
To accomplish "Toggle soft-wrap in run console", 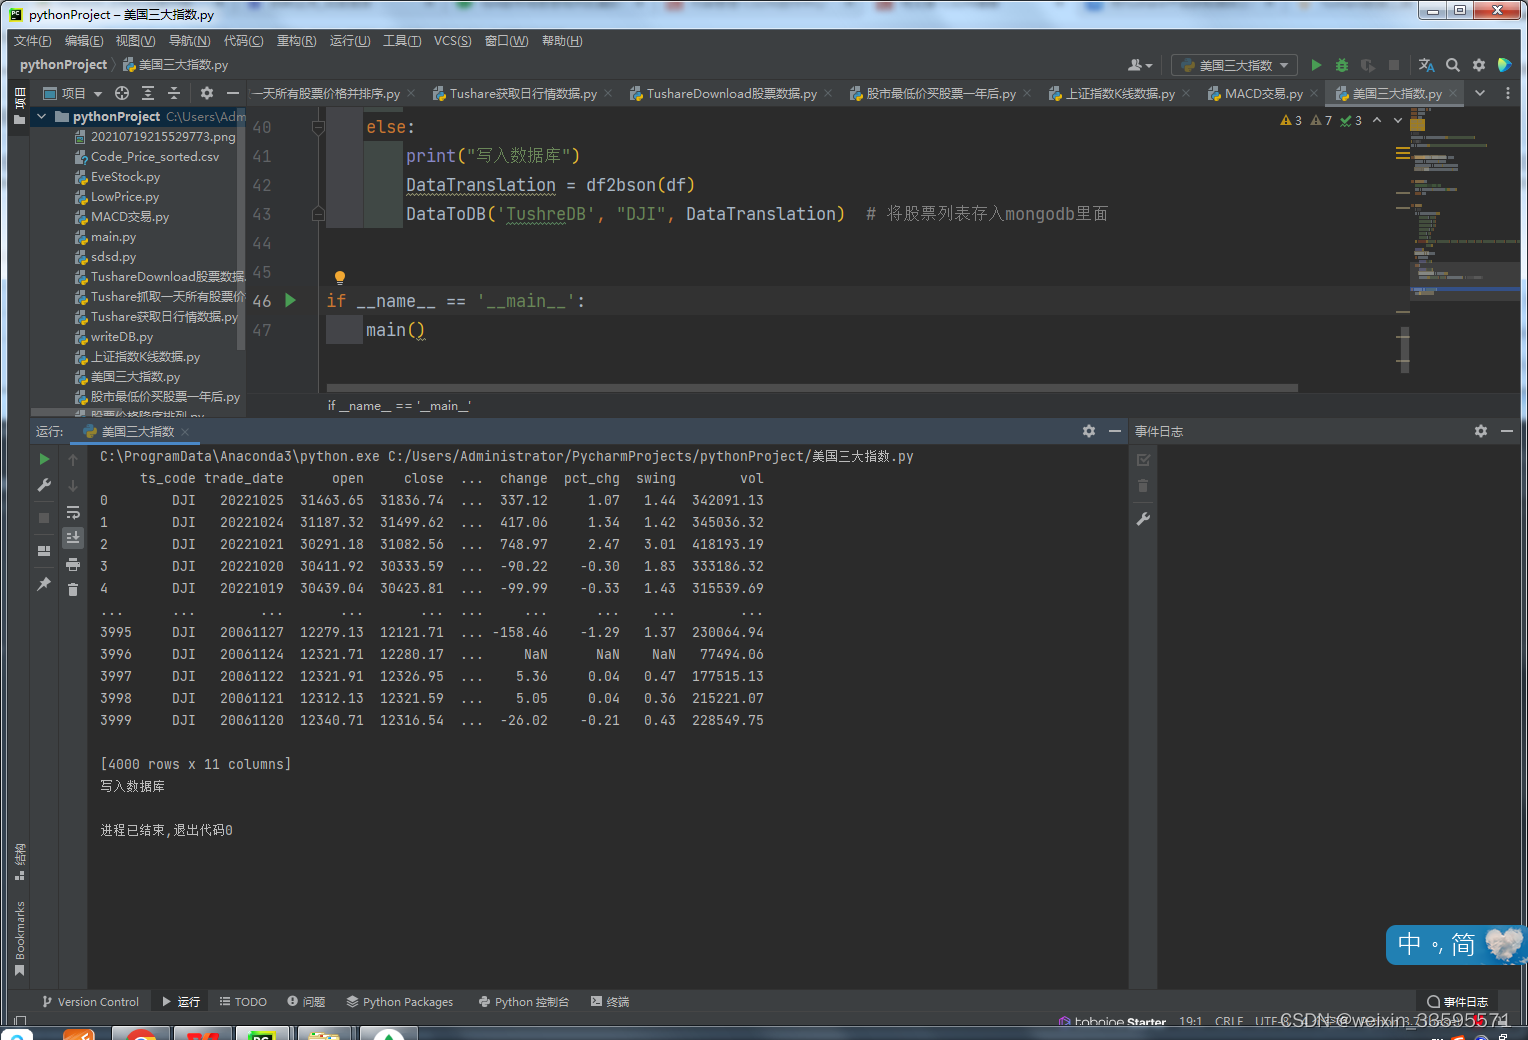I will [73, 512].
